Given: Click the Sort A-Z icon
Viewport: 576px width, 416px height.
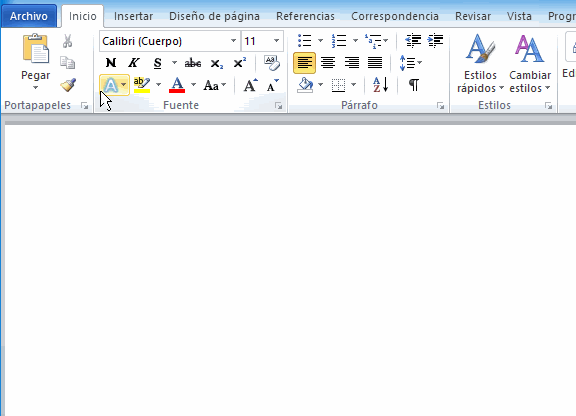Looking at the screenshot, I should point(381,85).
